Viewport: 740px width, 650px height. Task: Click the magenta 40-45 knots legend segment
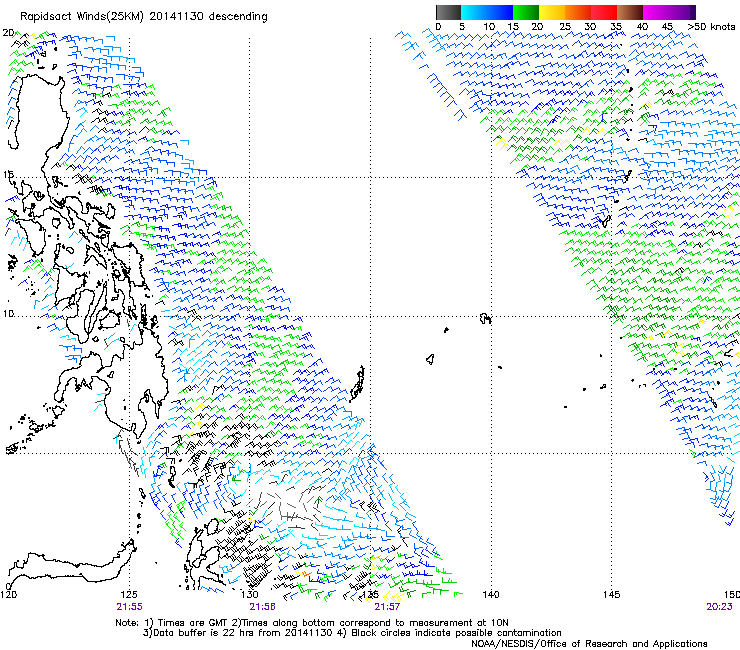tap(656, 12)
